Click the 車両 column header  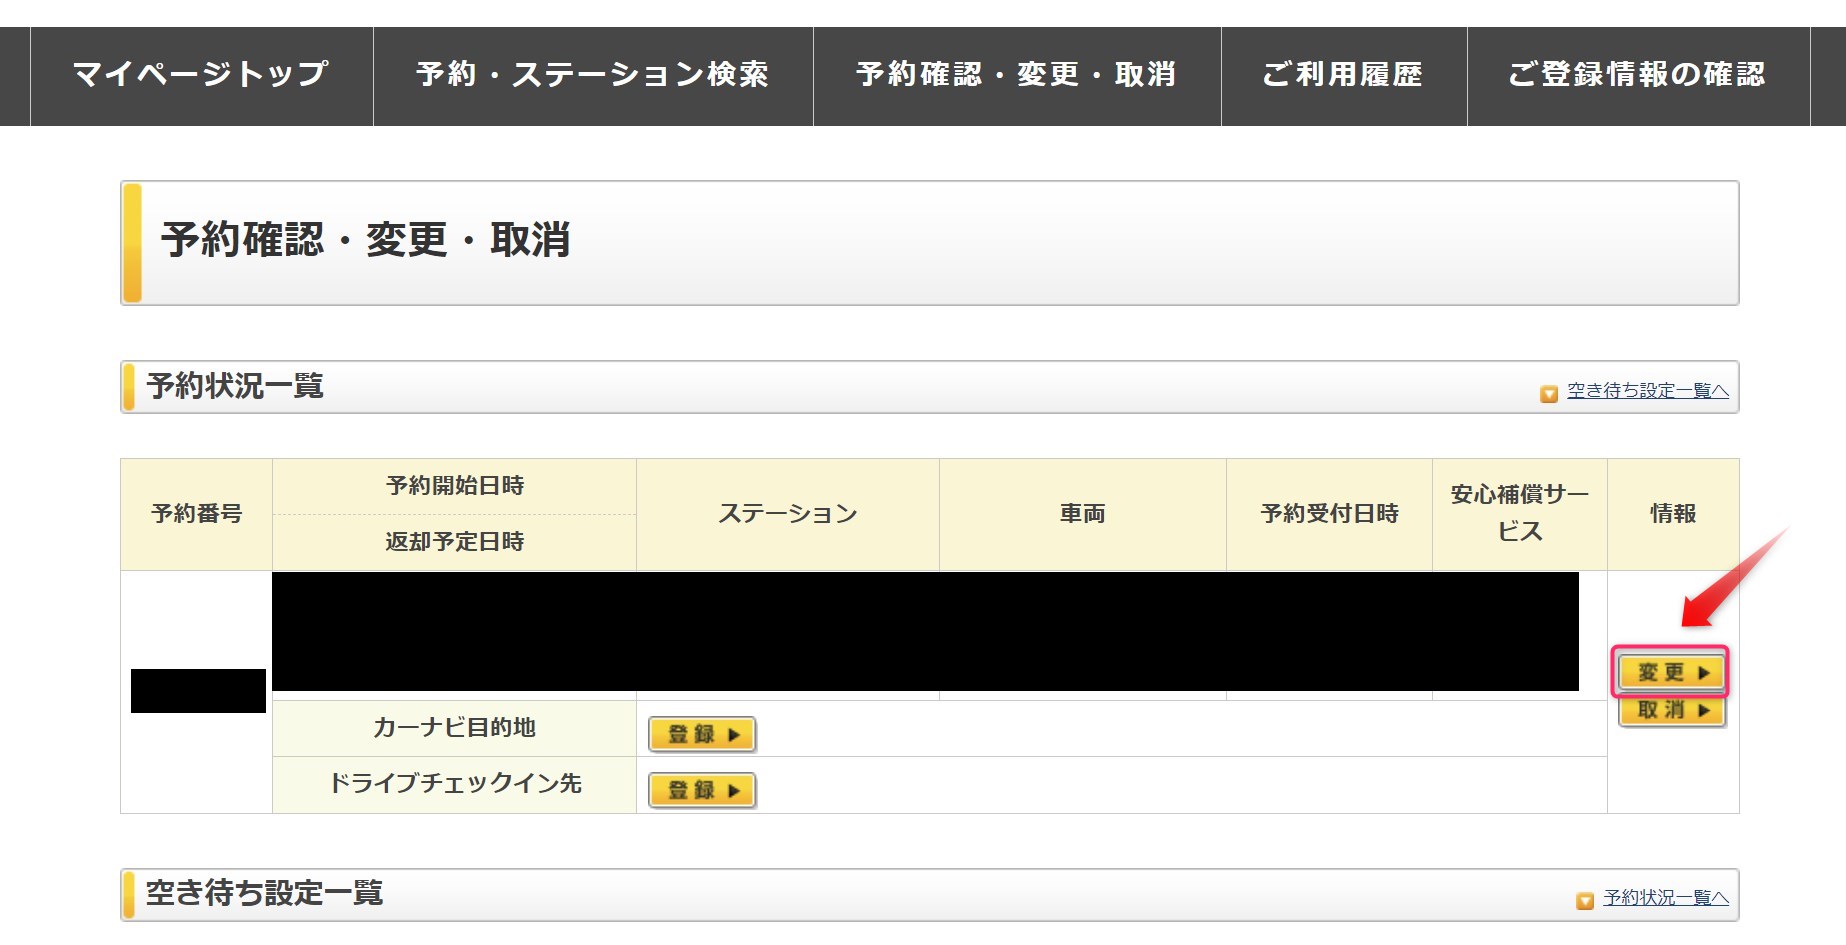pyautogui.click(x=1083, y=514)
